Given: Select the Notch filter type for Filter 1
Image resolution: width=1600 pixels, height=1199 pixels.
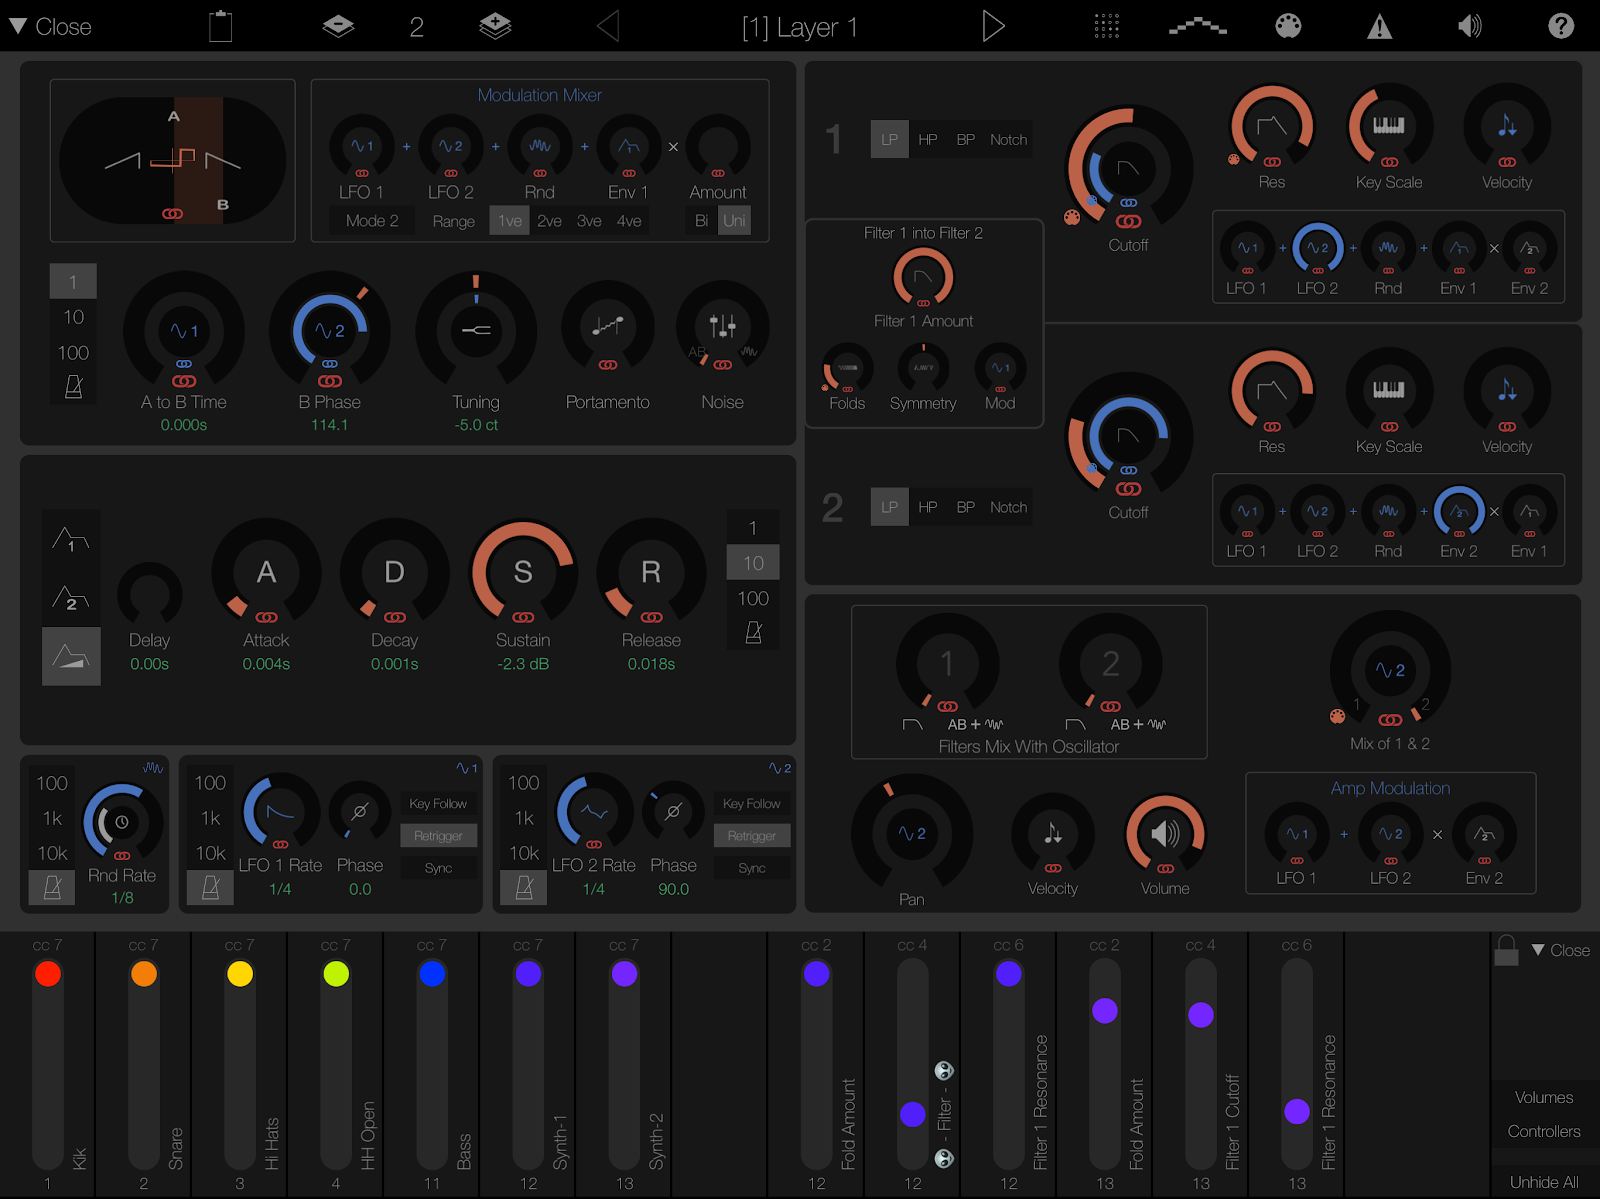Looking at the screenshot, I should click(x=1008, y=139).
